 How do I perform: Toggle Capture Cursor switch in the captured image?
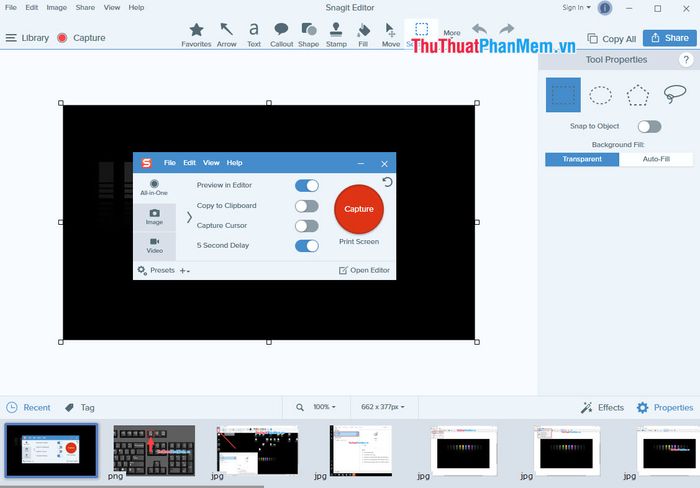coord(307,226)
